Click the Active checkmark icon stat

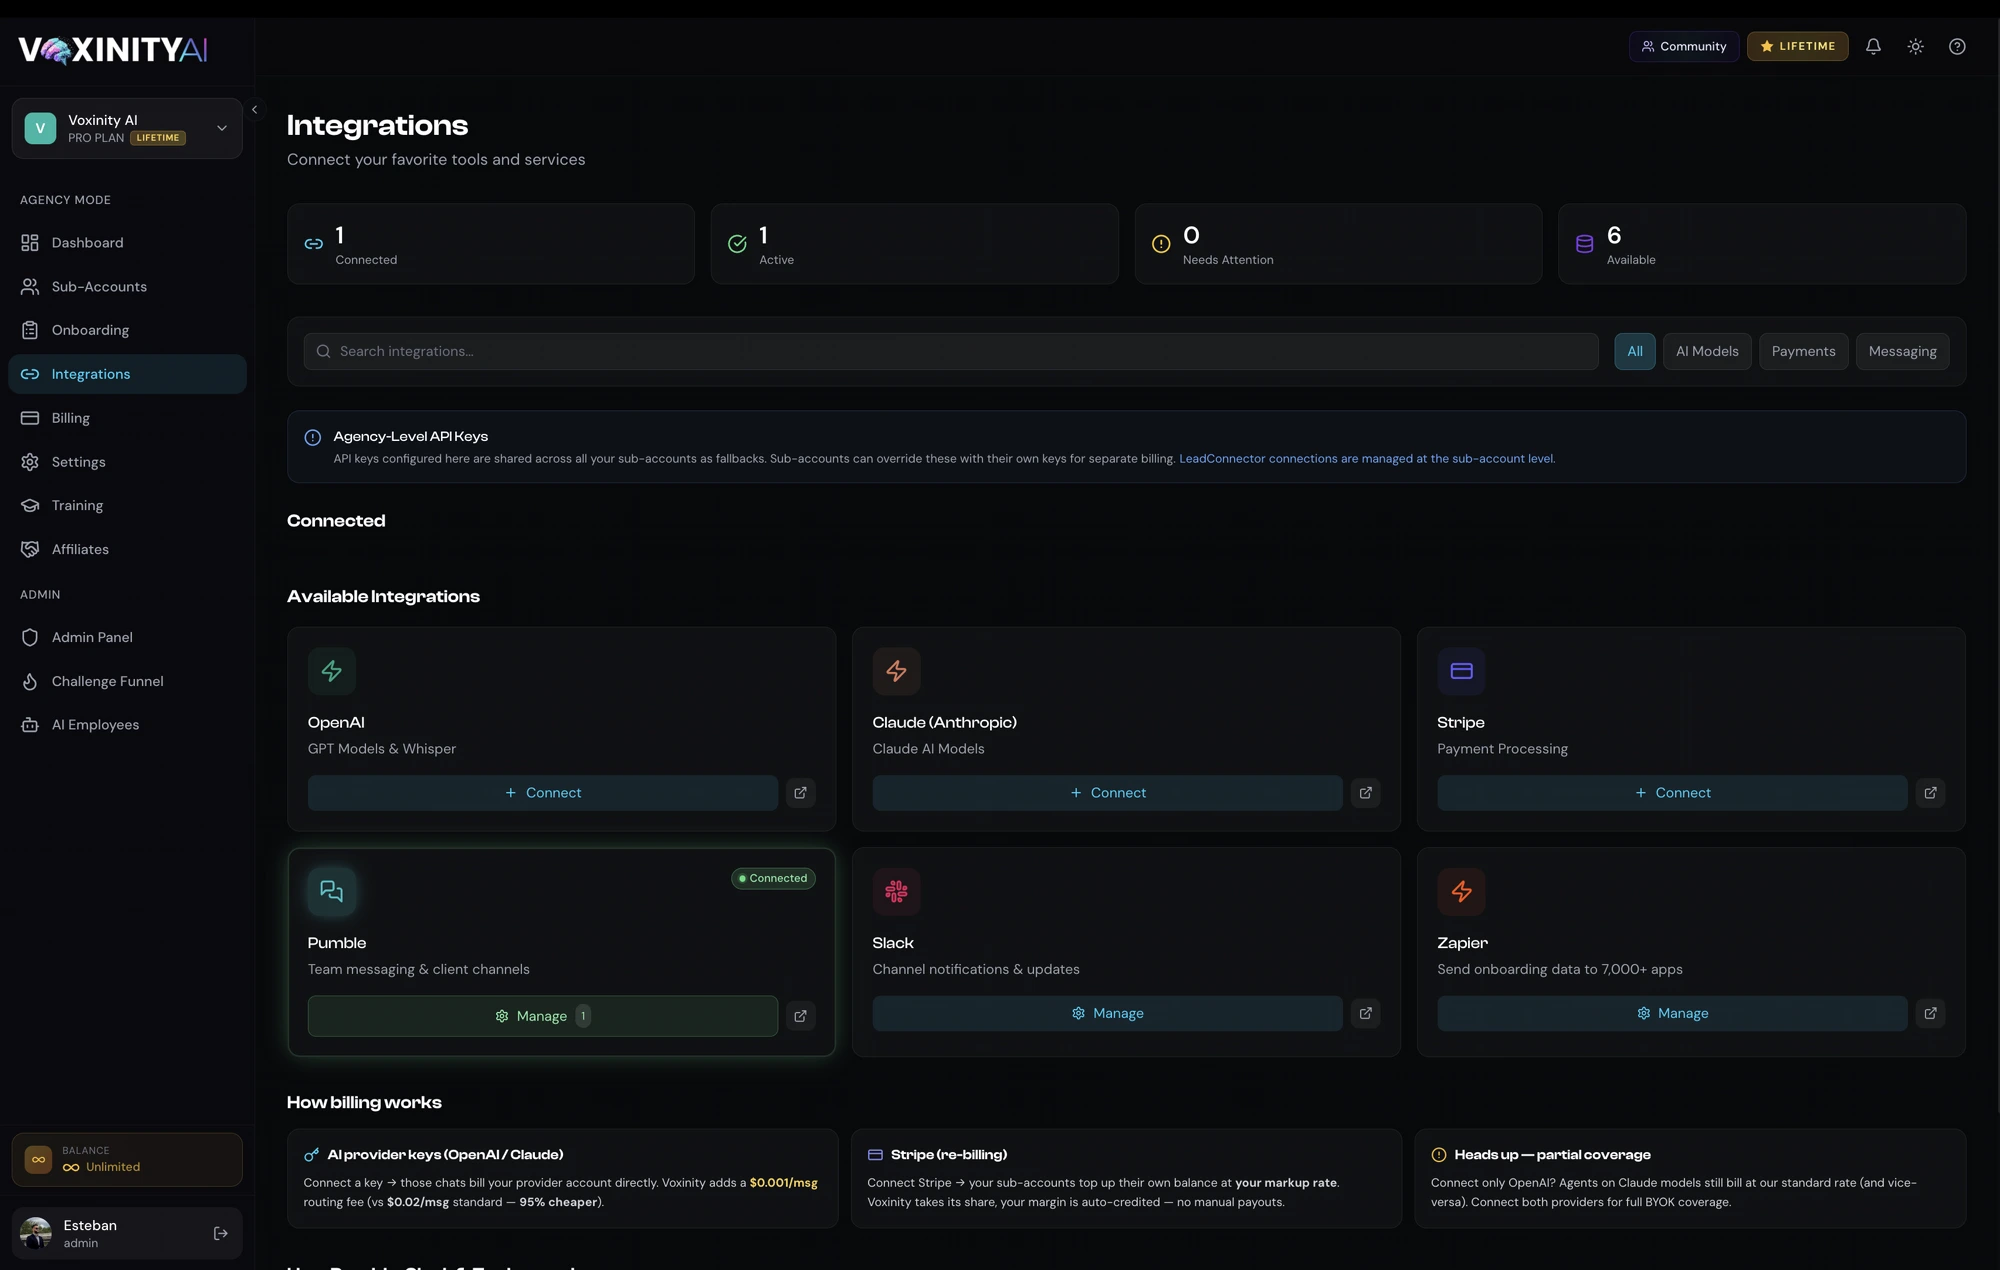(737, 244)
